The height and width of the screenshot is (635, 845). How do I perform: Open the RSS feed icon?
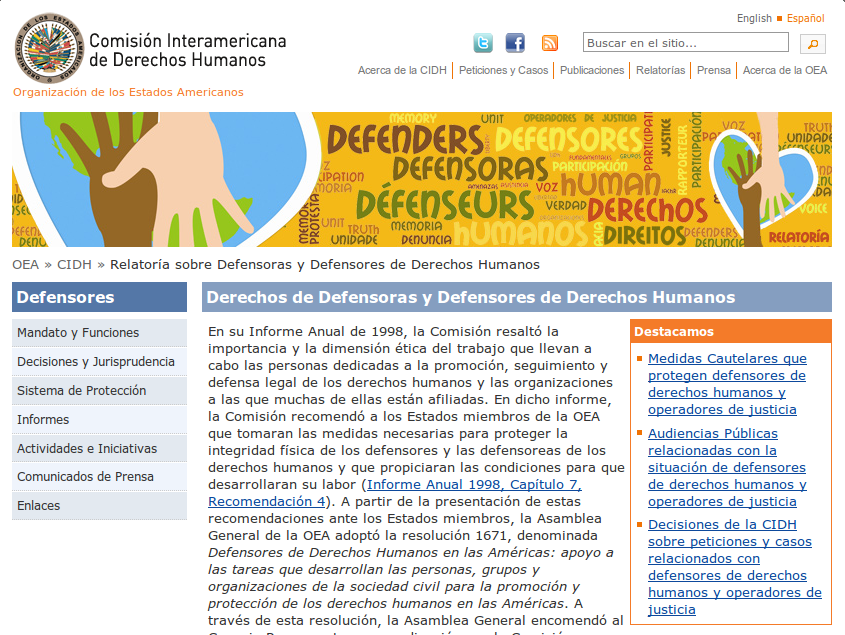tap(550, 43)
